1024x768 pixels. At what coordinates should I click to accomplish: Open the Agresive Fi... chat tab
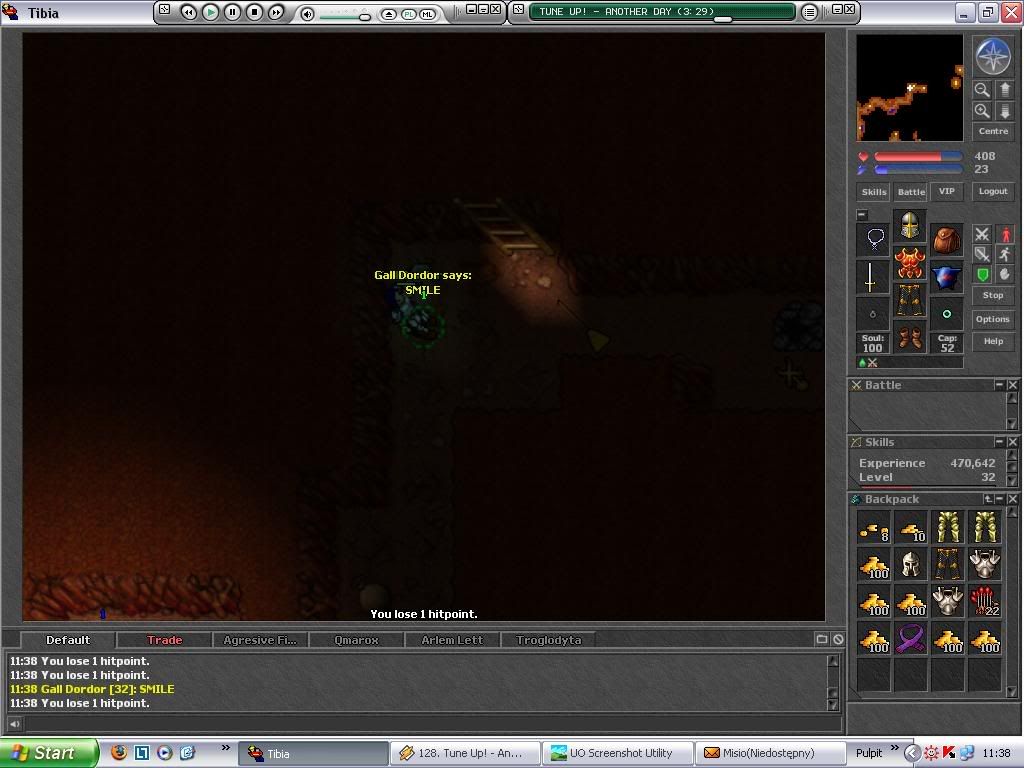pyautogui.click(x=260, y=640)
